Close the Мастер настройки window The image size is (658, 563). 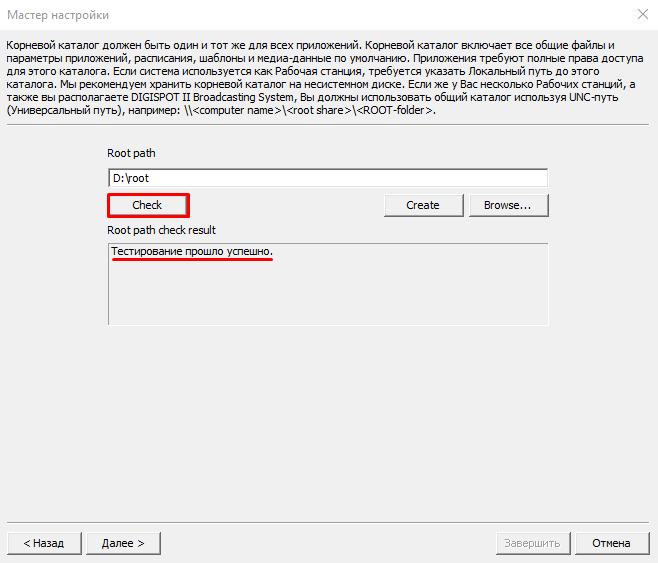(640, 15)
